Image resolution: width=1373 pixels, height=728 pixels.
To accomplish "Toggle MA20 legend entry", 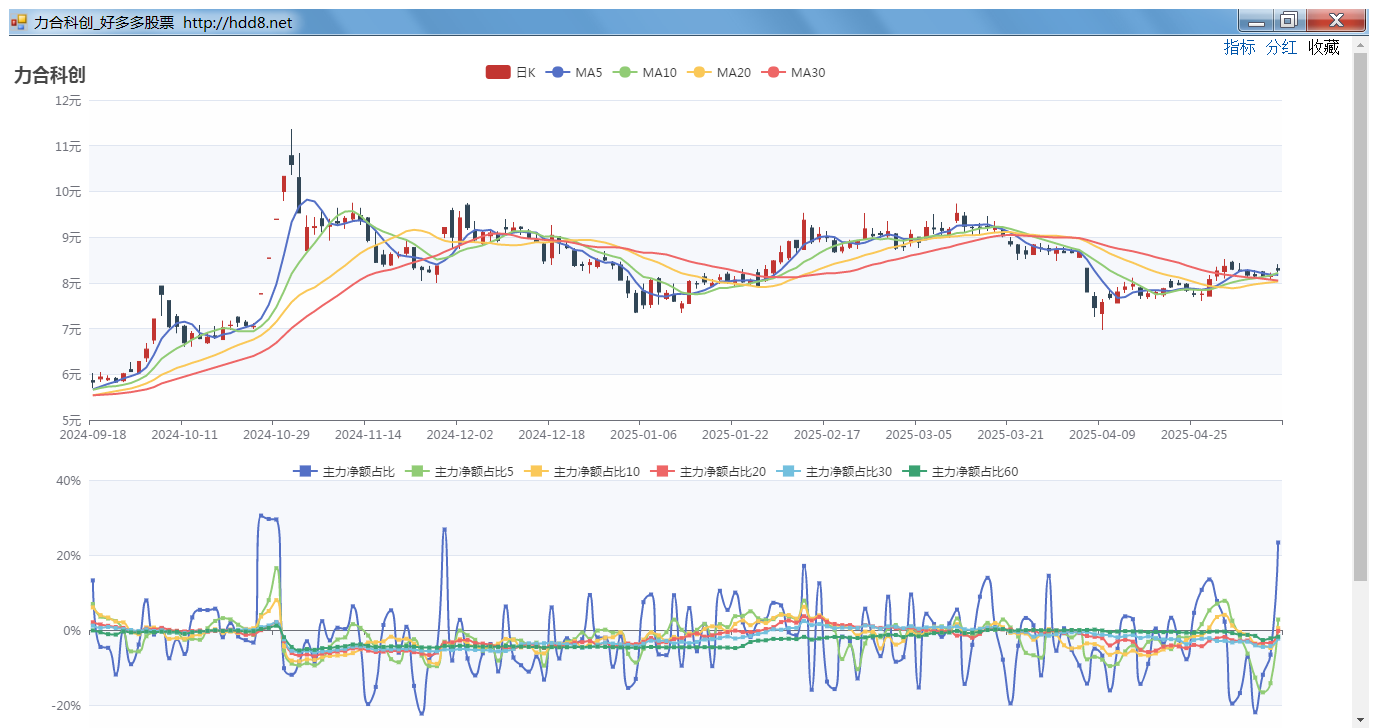I will coord(719,72).
